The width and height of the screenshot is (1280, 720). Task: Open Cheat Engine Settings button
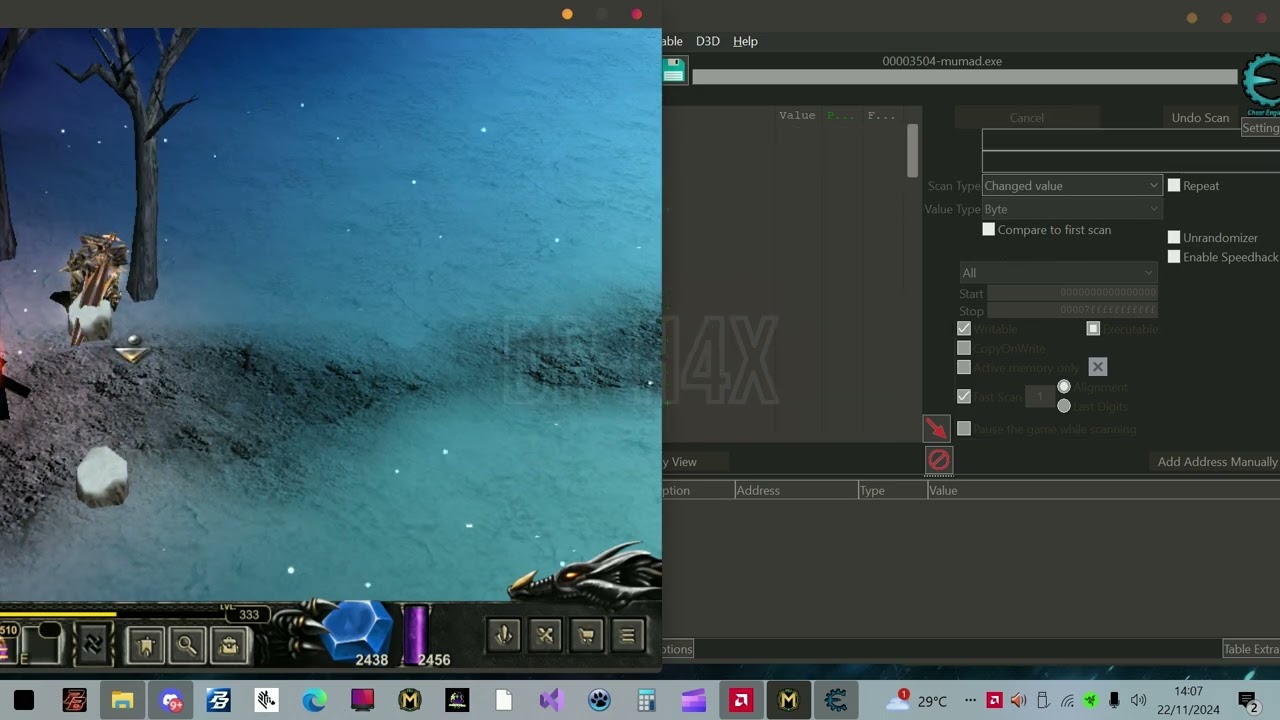pos(1260,128)
